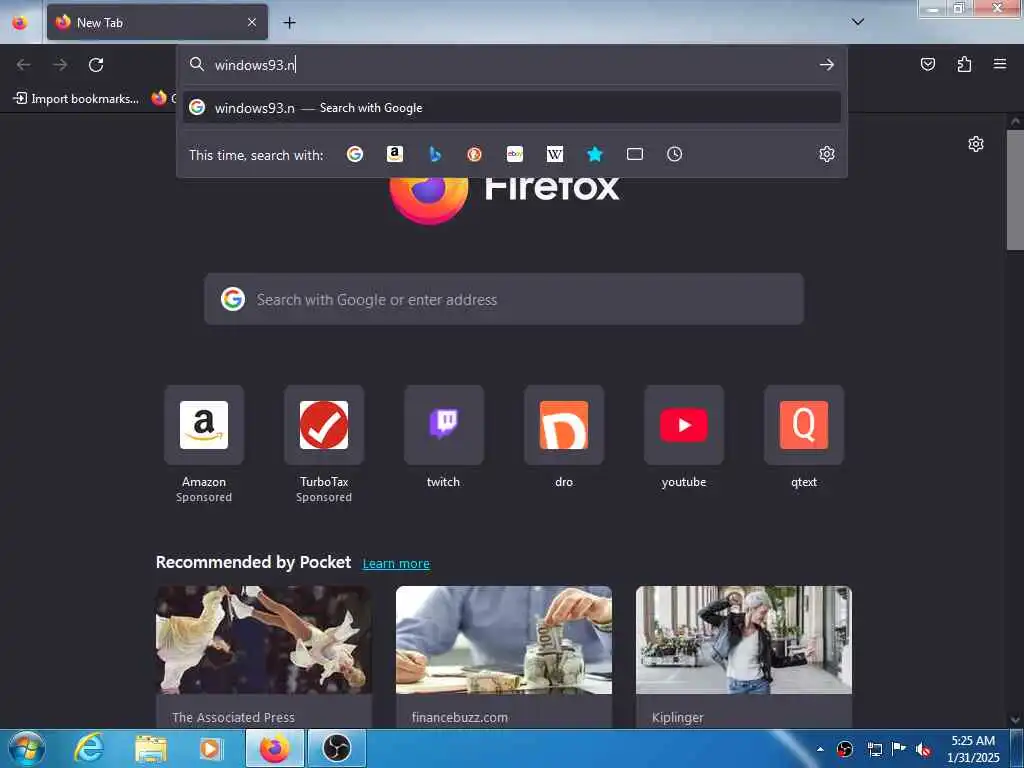Close the New Tab tab
The height and width of the screenshot is (768, 1024).
click(x=251, y=22)
